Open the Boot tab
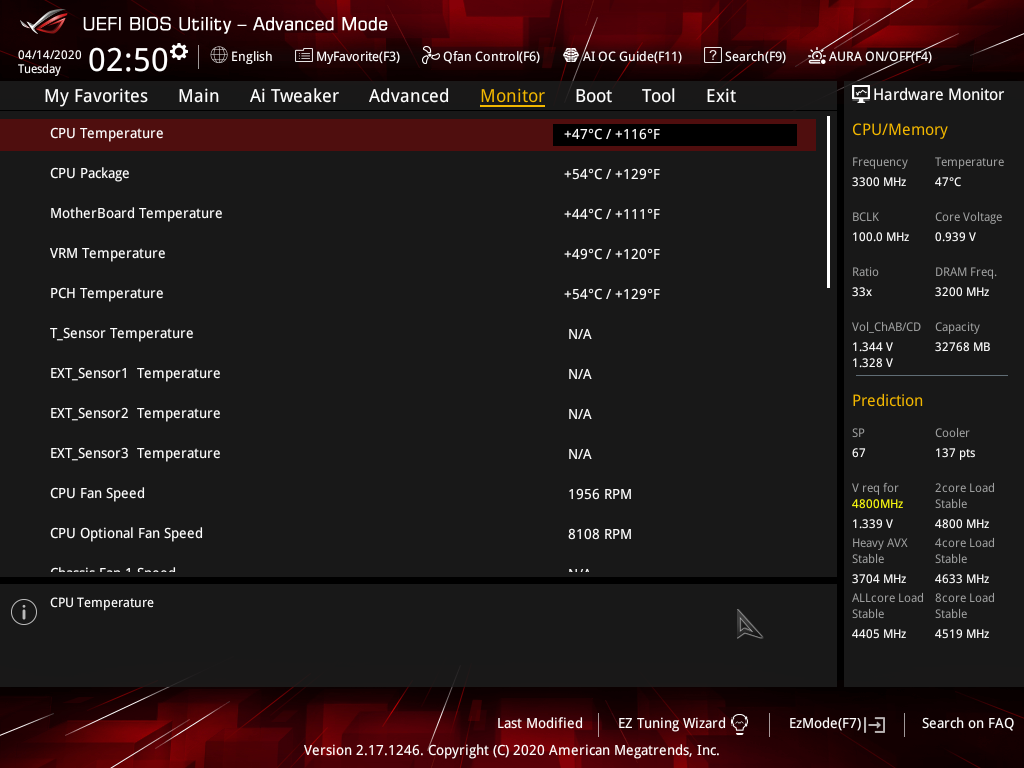The height and width of the screenshot is (768, 1024). point(594,96)
